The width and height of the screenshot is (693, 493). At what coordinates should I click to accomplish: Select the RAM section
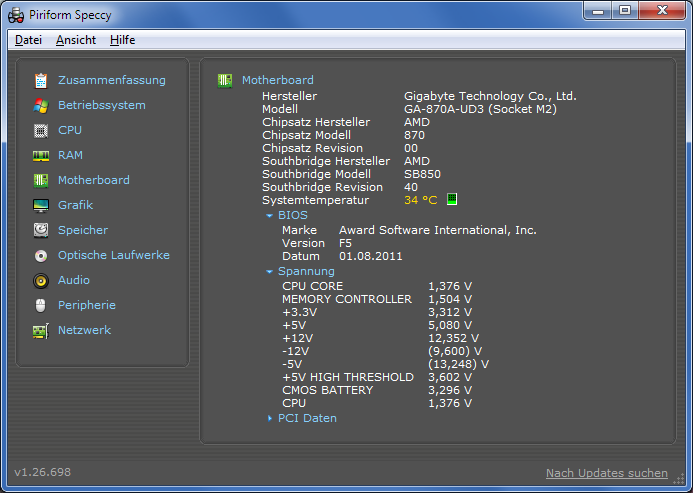(70, 155)
